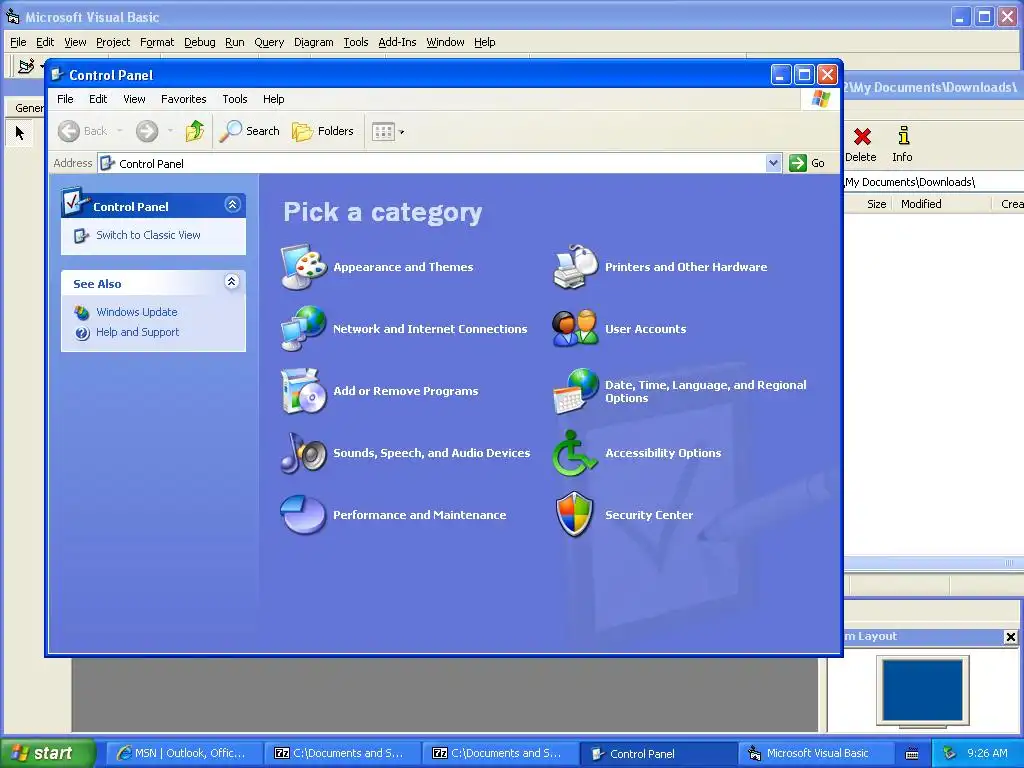The image size is (1024, 768).
Task: Click the Control Panel title bar icon
Action: [x=57, y=74]
